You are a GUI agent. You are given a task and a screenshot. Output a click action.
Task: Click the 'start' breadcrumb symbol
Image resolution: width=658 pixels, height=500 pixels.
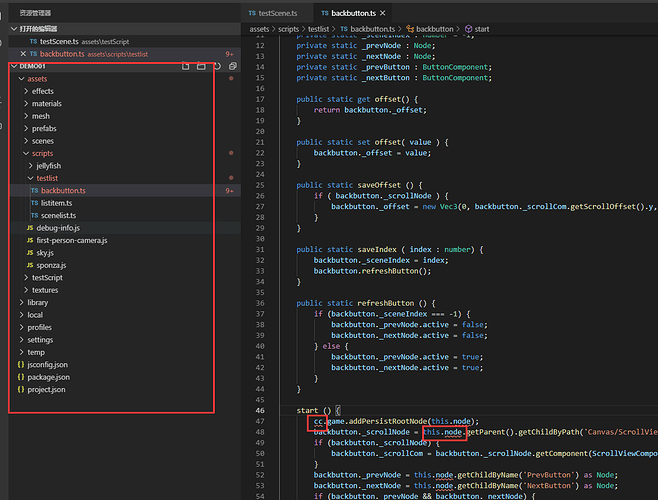(482, 30)
